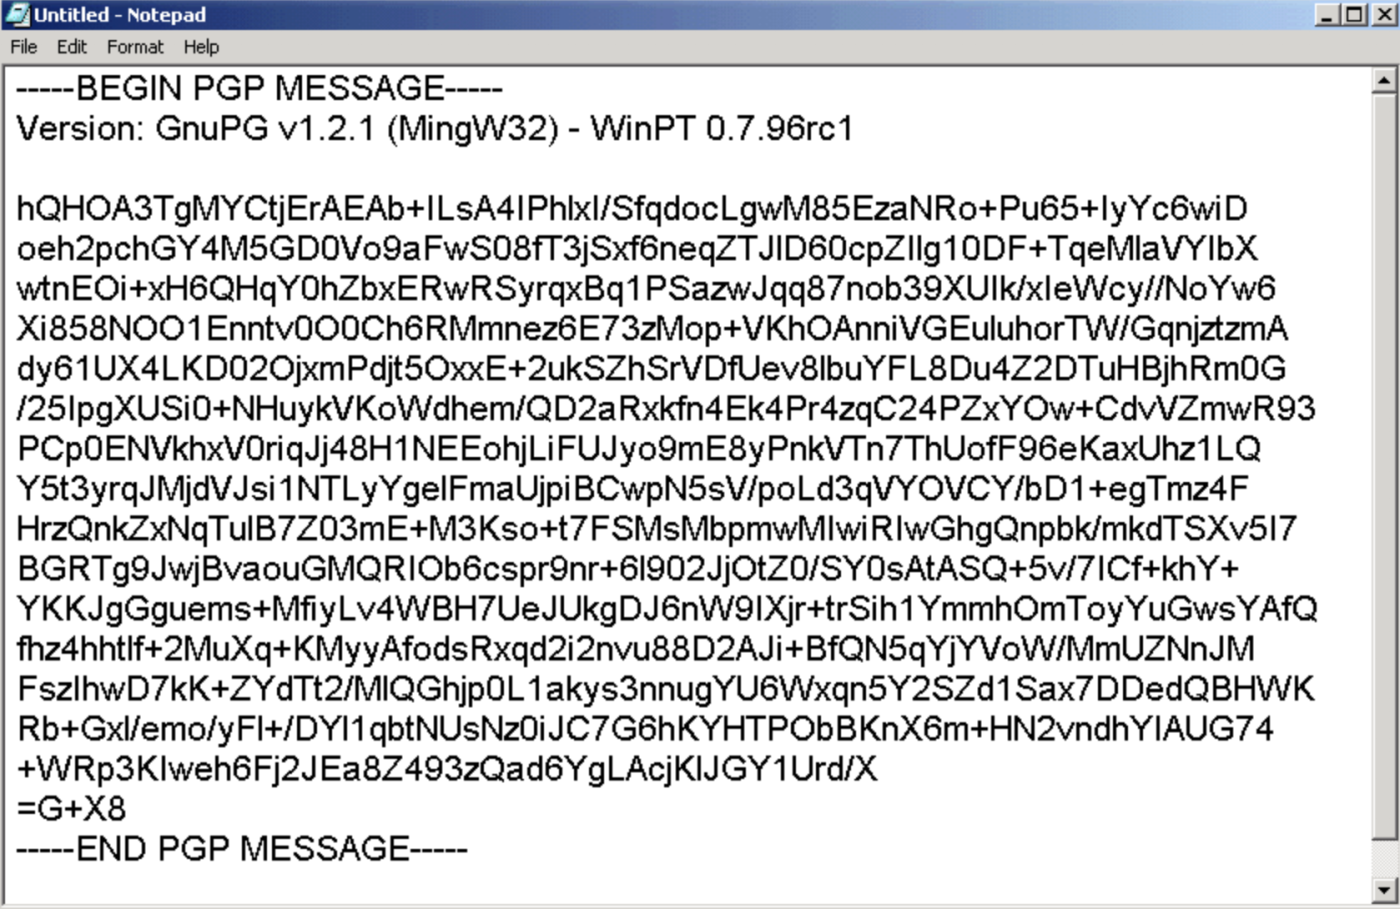Minimize the Notepad window
1400x909 pixels.
coord(1327,14)
